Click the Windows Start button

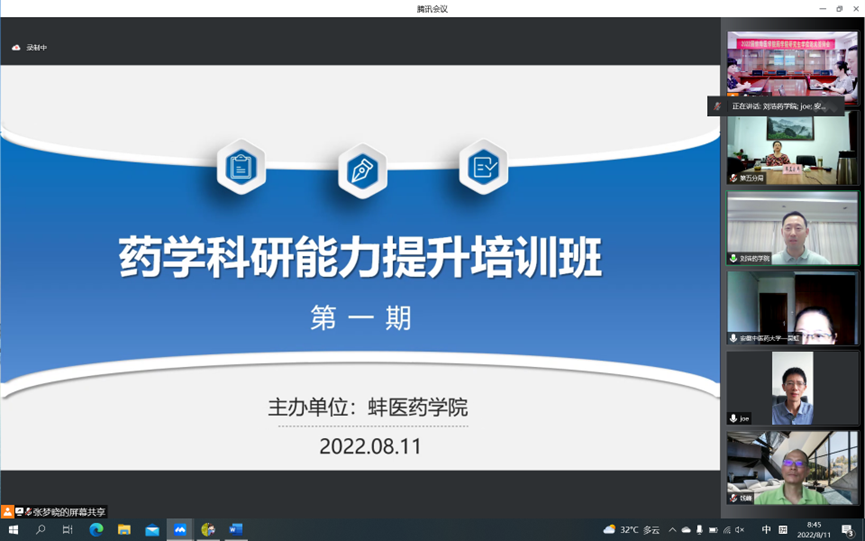point(13,529)
